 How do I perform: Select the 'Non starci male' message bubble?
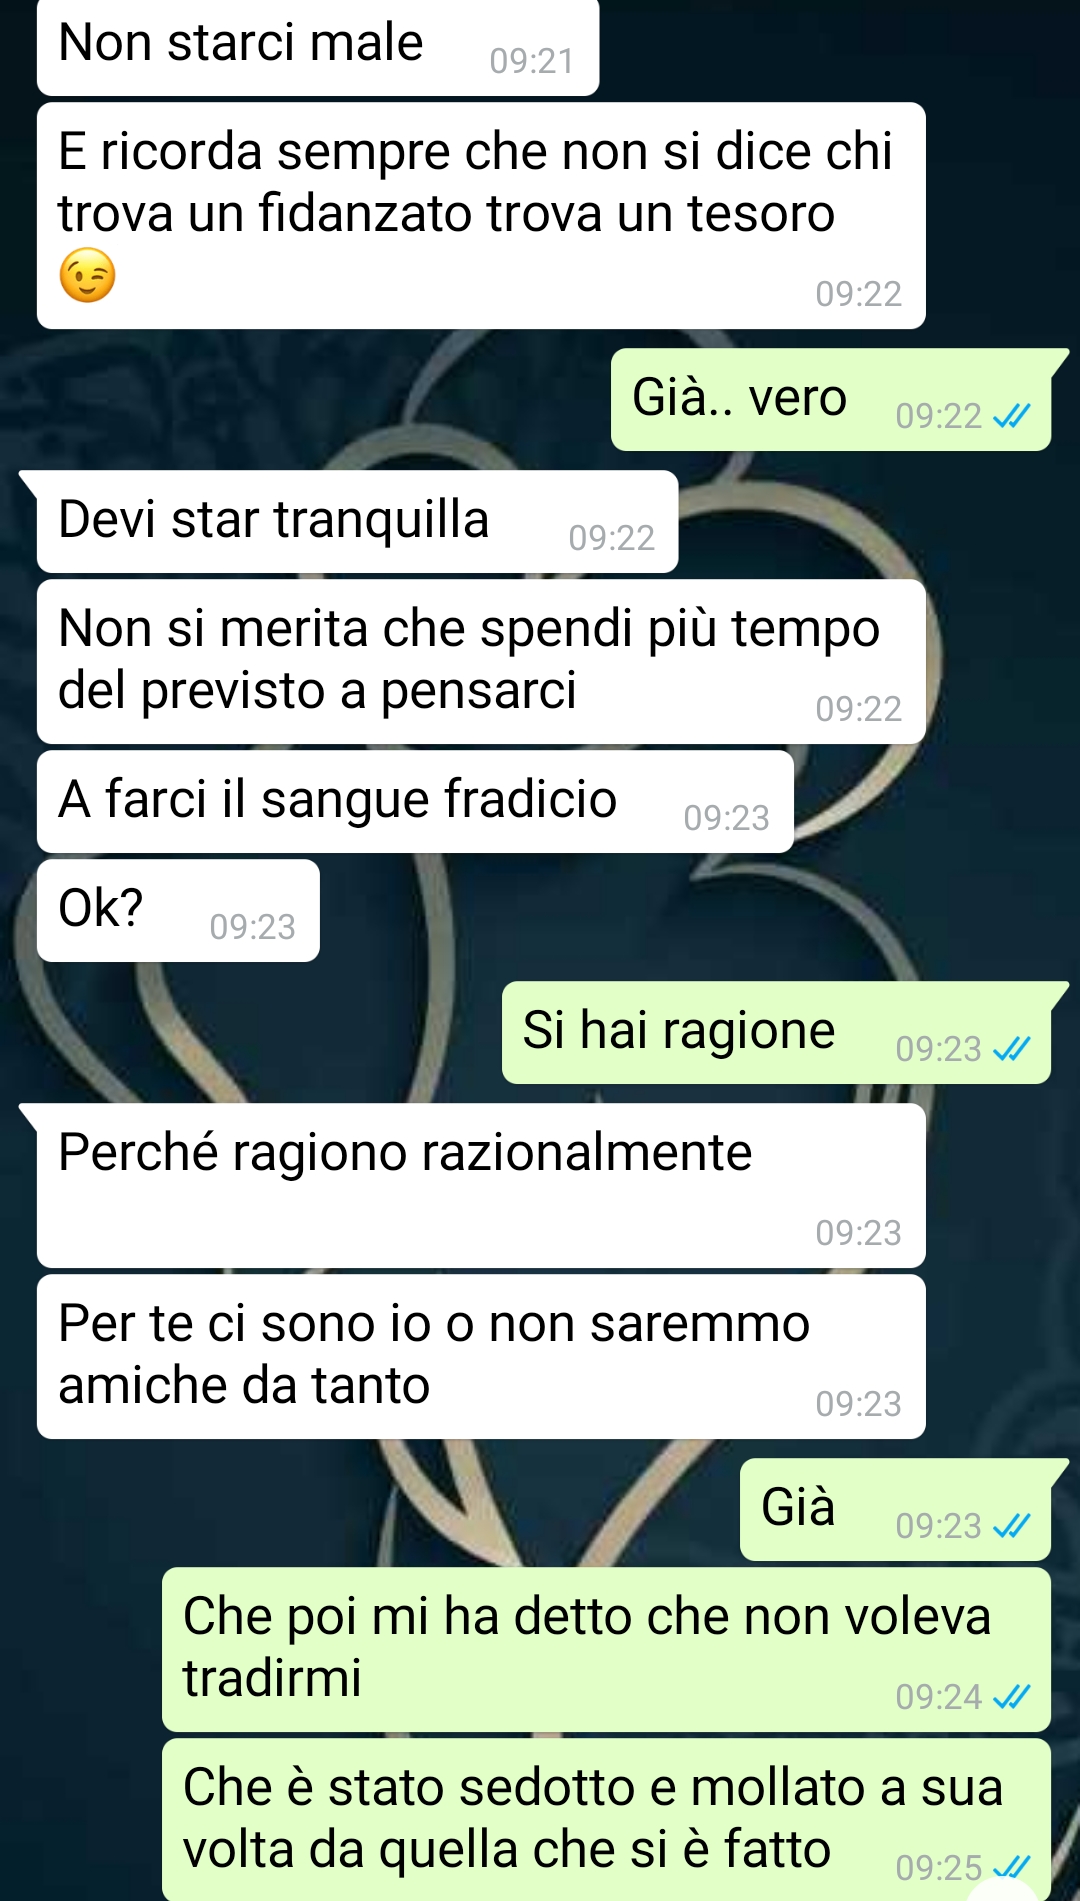point(318,47)
